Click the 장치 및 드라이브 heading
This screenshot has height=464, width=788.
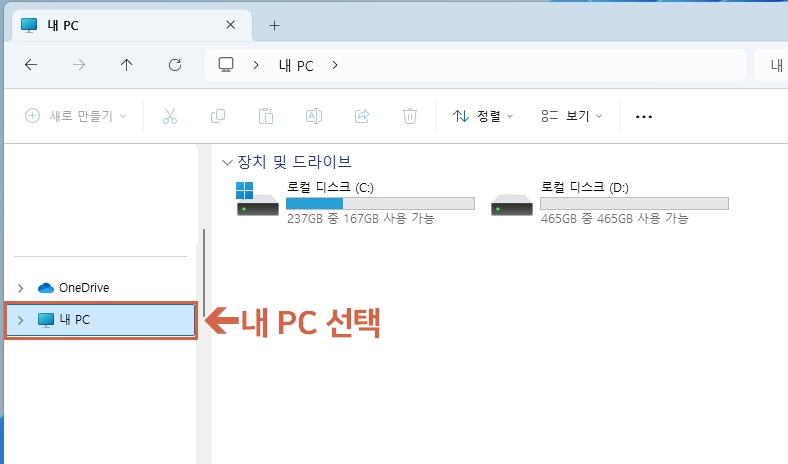coord(294,162)
